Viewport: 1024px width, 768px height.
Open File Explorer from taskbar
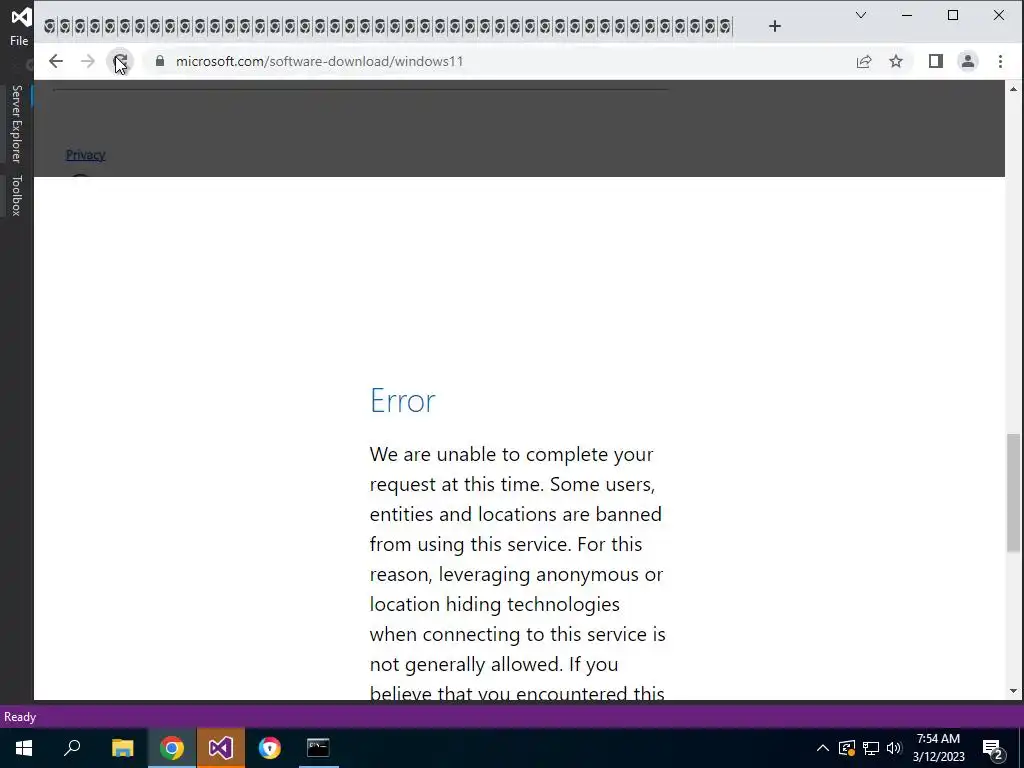[x=122, y=748]
